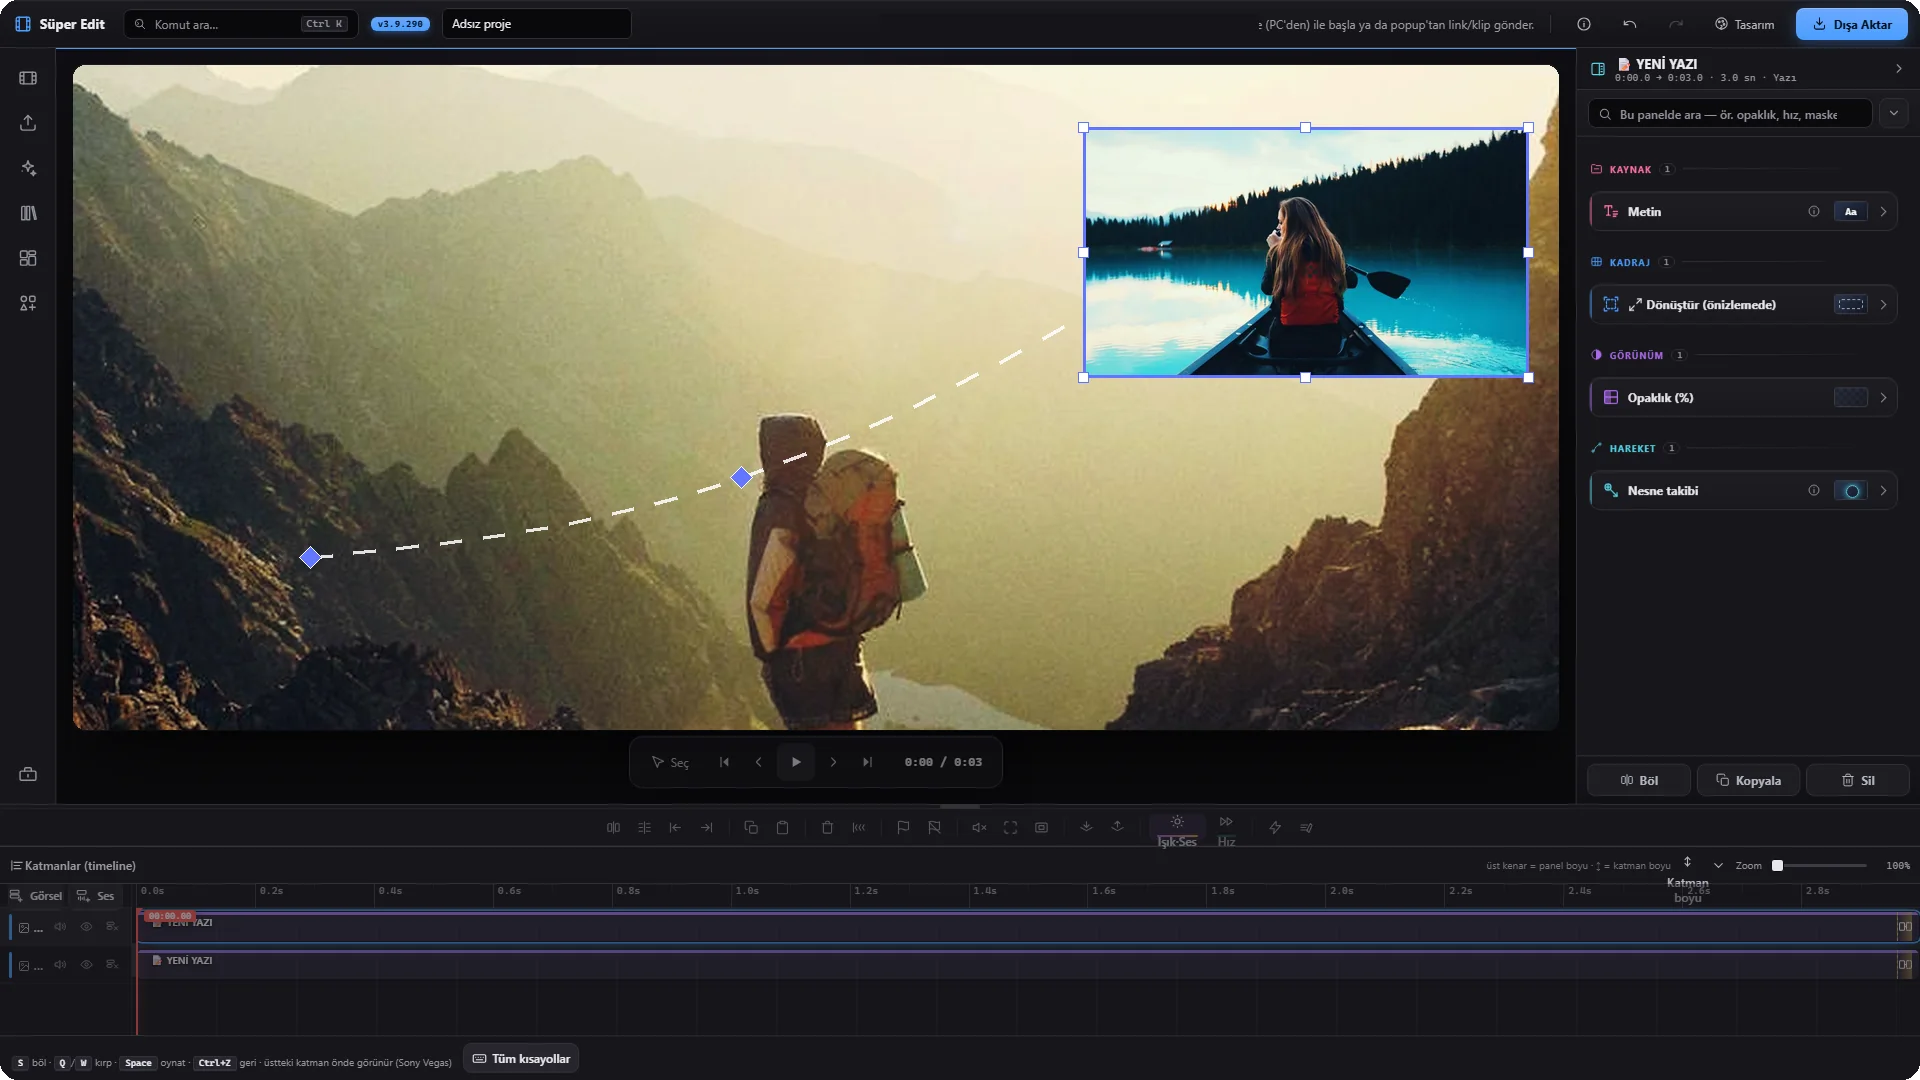The height and width of the screenshot is (1080, 1920).
Task: Click the trim-to-start arrow icon
Action: point(675,828)
